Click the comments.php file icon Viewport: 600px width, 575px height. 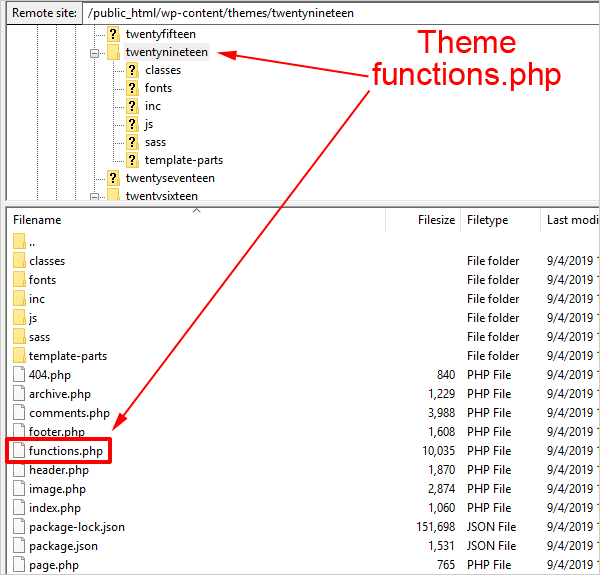[x=19, y=413]
